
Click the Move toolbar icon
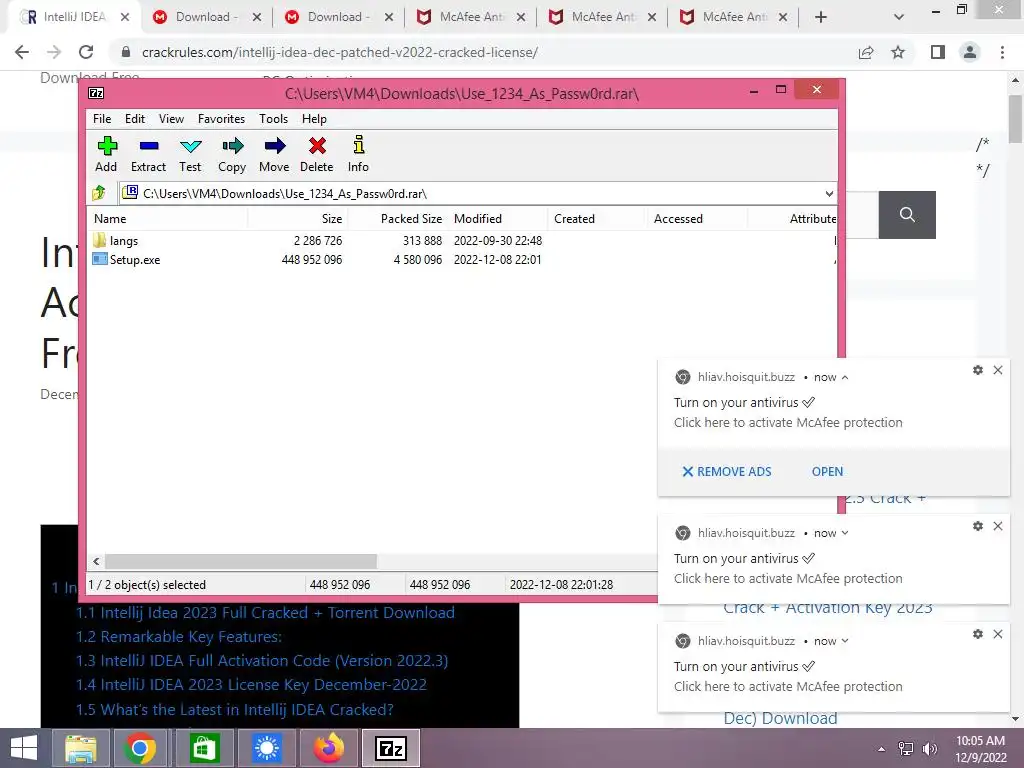click(274, 146)
